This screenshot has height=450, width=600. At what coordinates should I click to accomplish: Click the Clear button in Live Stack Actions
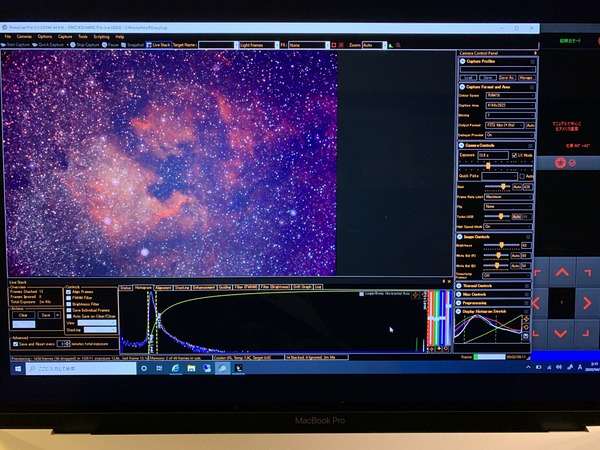23,315
